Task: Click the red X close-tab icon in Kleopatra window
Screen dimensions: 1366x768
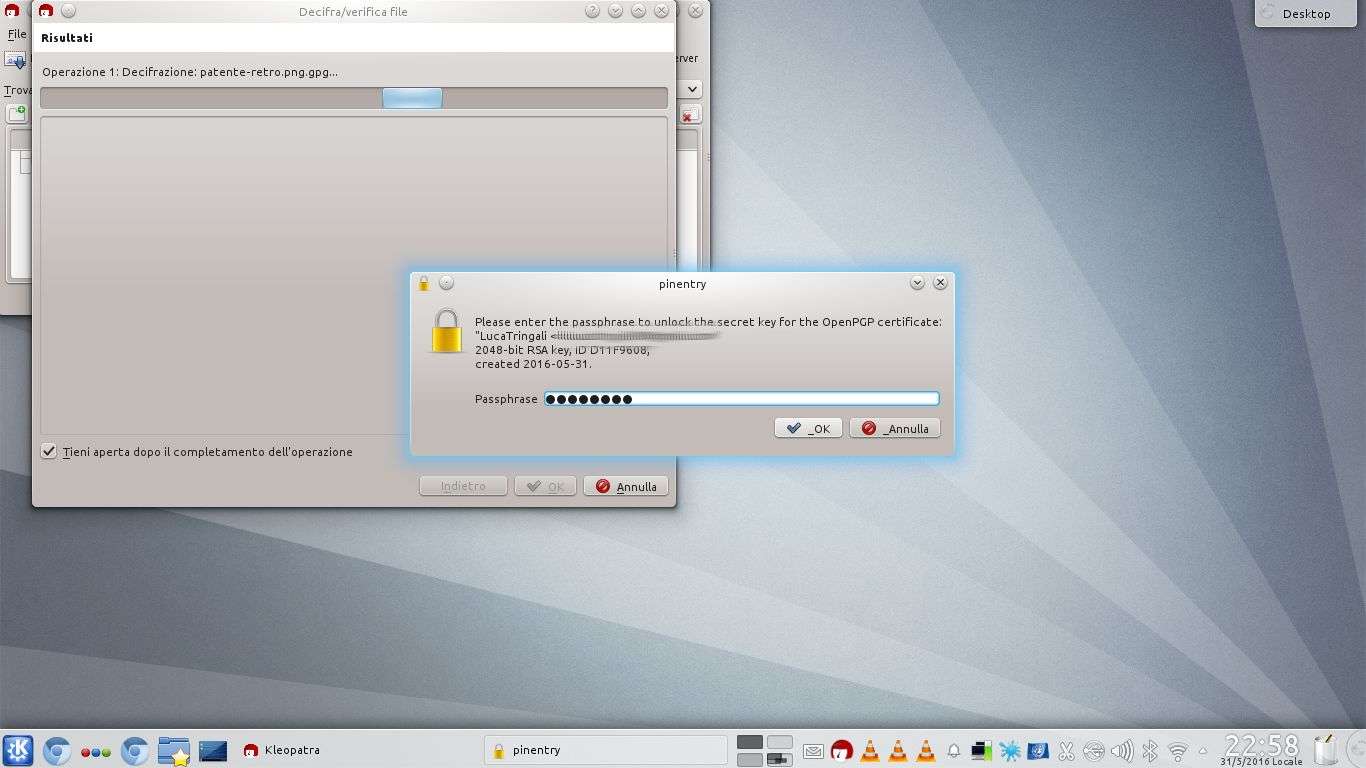Action: [688, 115]
